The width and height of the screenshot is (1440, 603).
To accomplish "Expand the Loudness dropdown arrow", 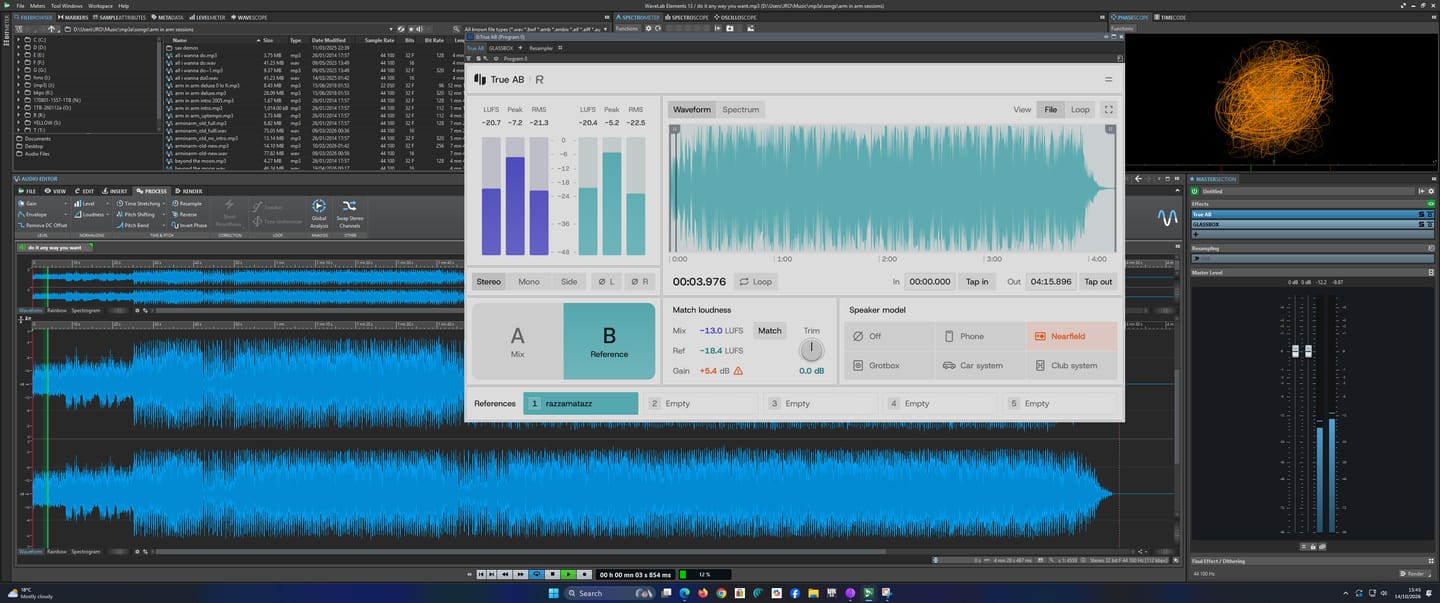I will tap(109, 215).
